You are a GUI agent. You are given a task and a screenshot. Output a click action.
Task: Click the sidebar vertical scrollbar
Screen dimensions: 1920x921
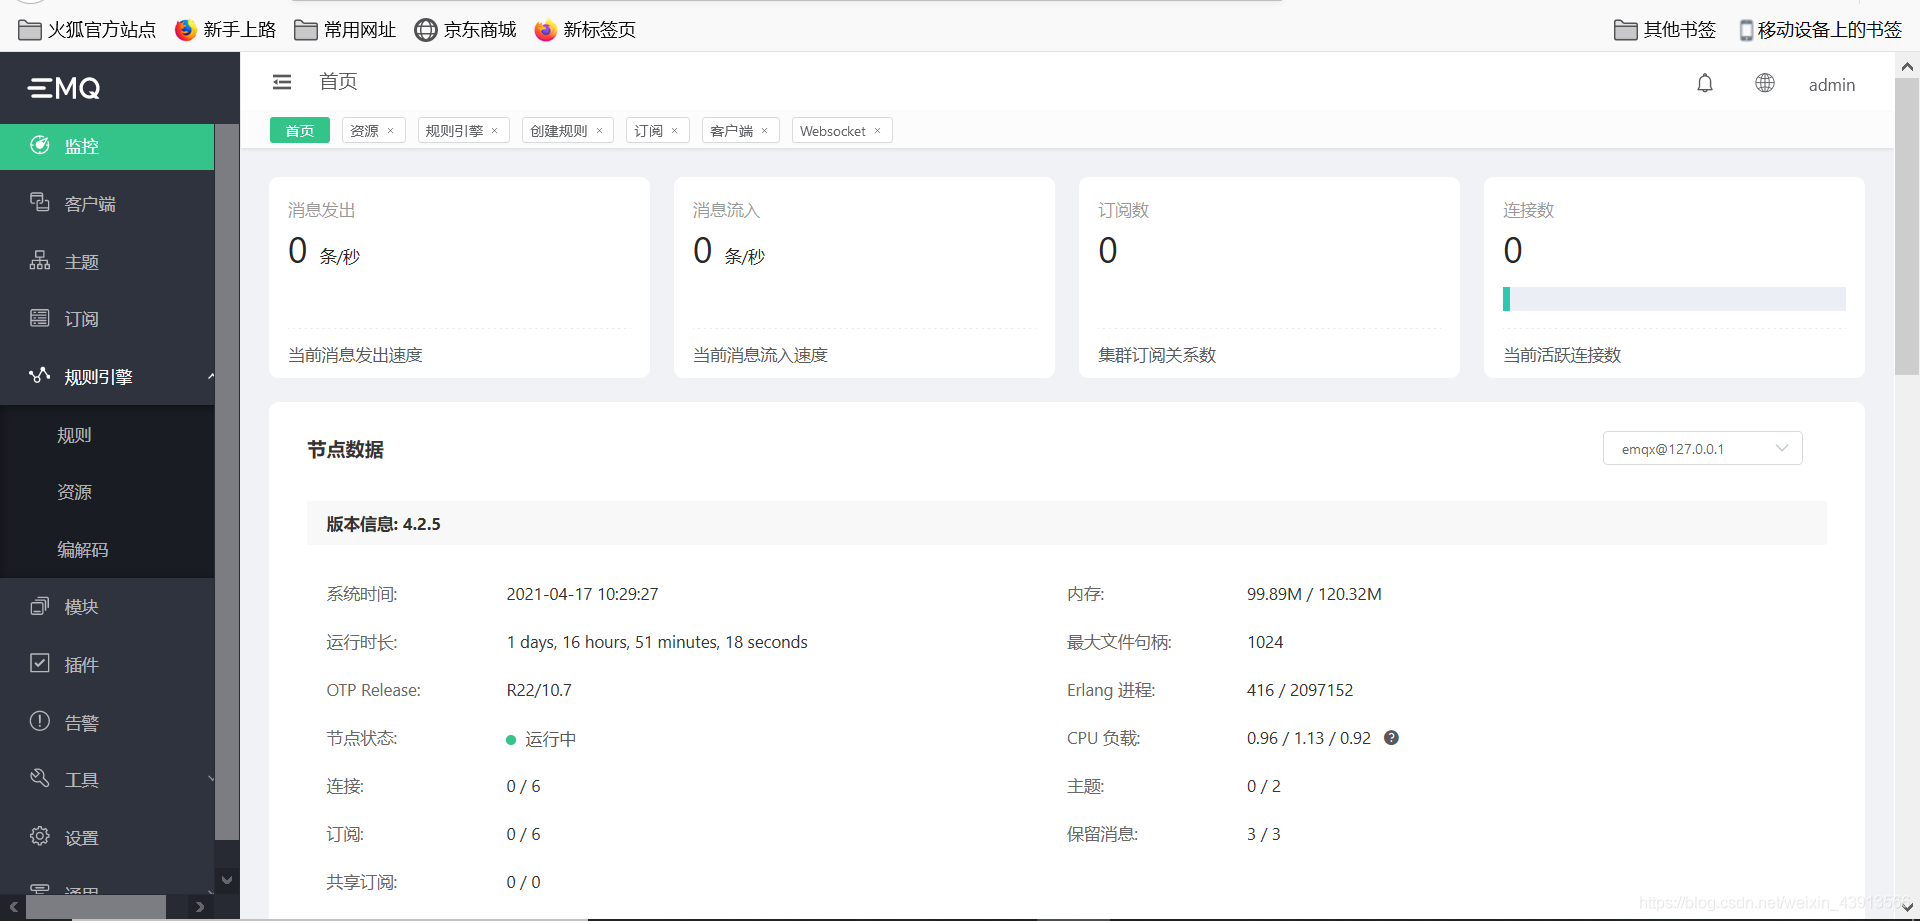point(227,482)
